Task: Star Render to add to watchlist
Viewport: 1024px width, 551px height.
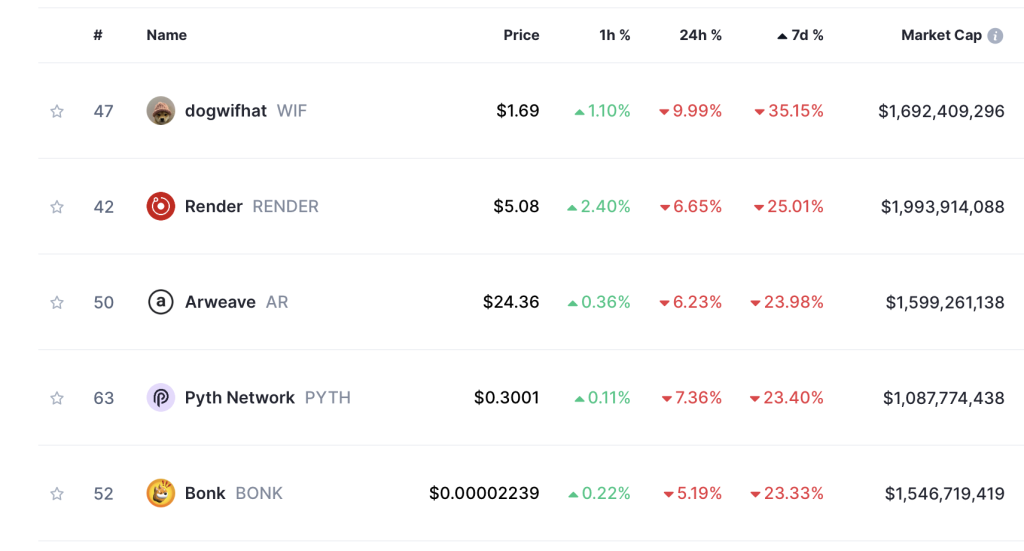Action: pos(57,207)
